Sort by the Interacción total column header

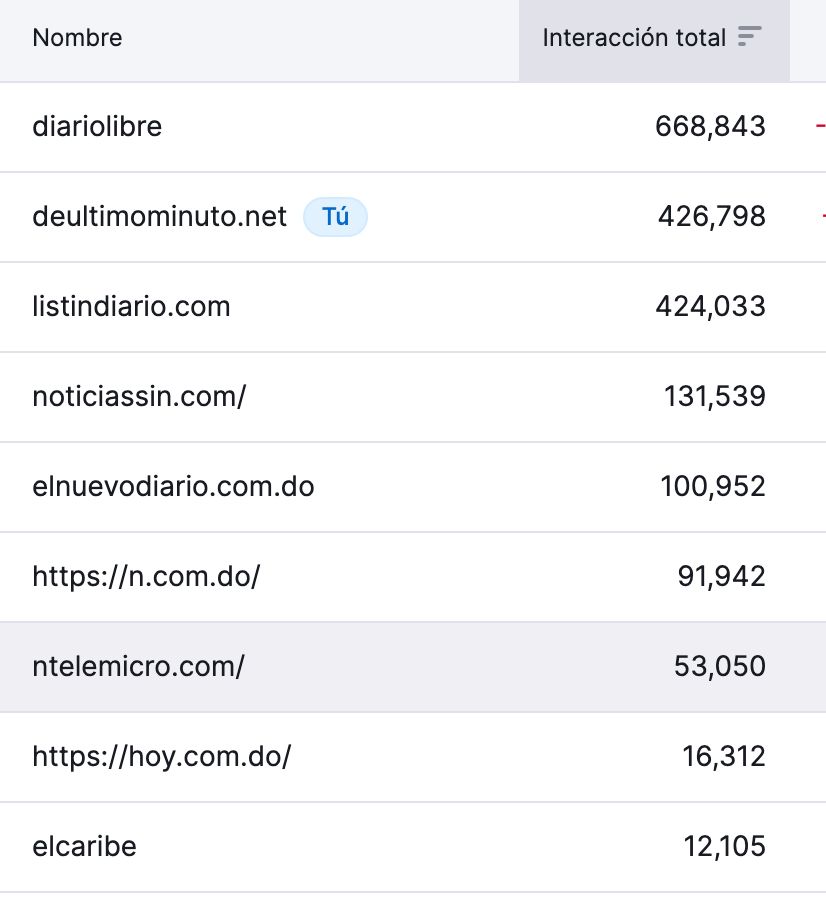(634, 38)
